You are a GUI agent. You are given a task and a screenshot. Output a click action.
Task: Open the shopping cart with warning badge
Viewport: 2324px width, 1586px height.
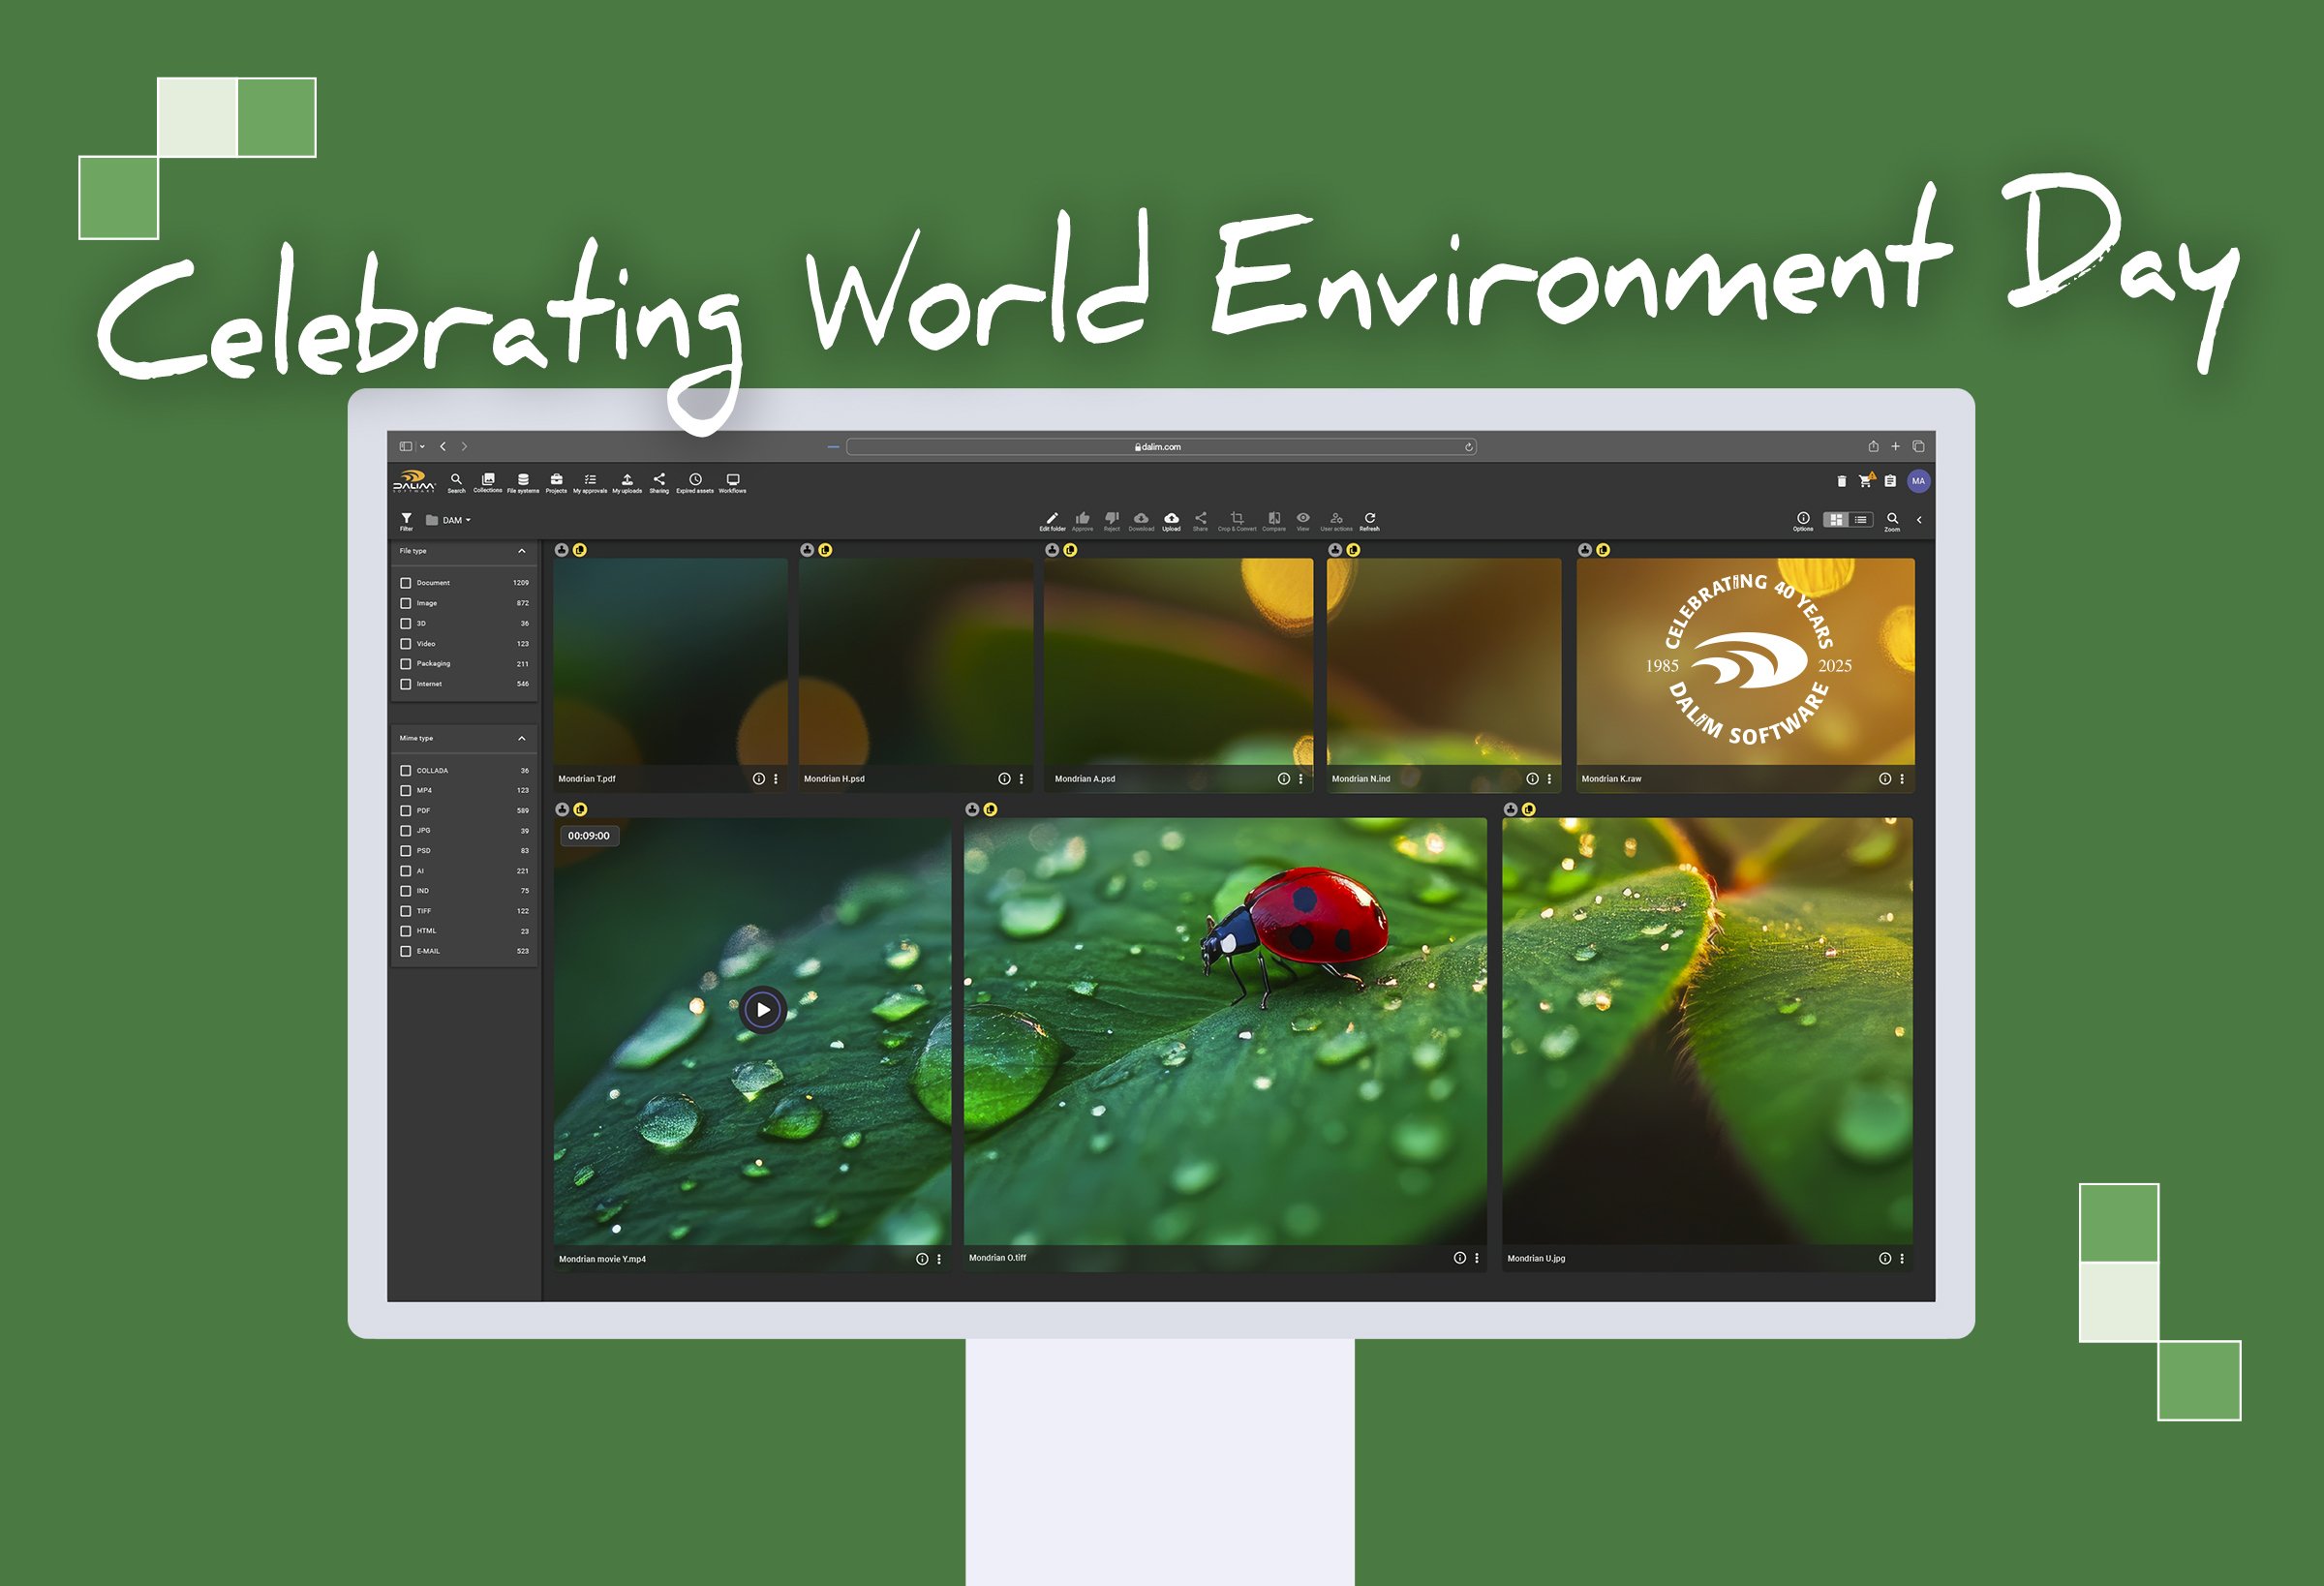(1866, 480)
